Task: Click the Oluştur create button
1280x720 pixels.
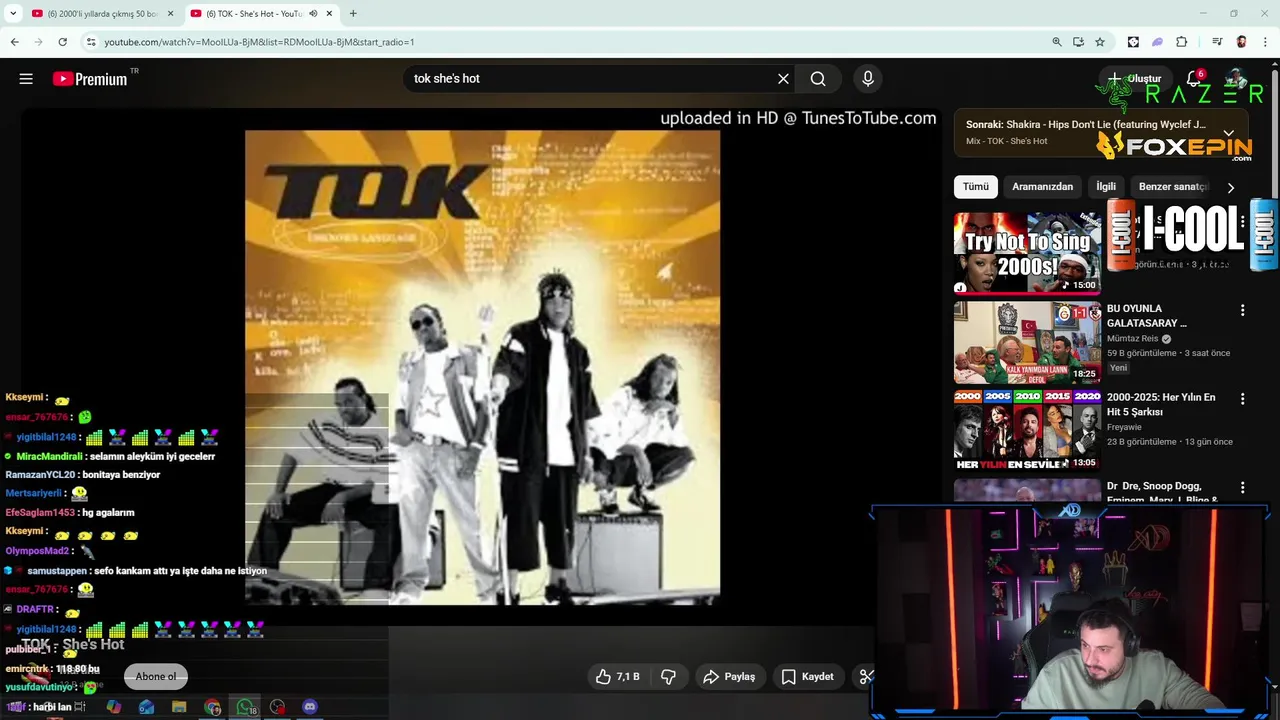Action: [1135, 79]
